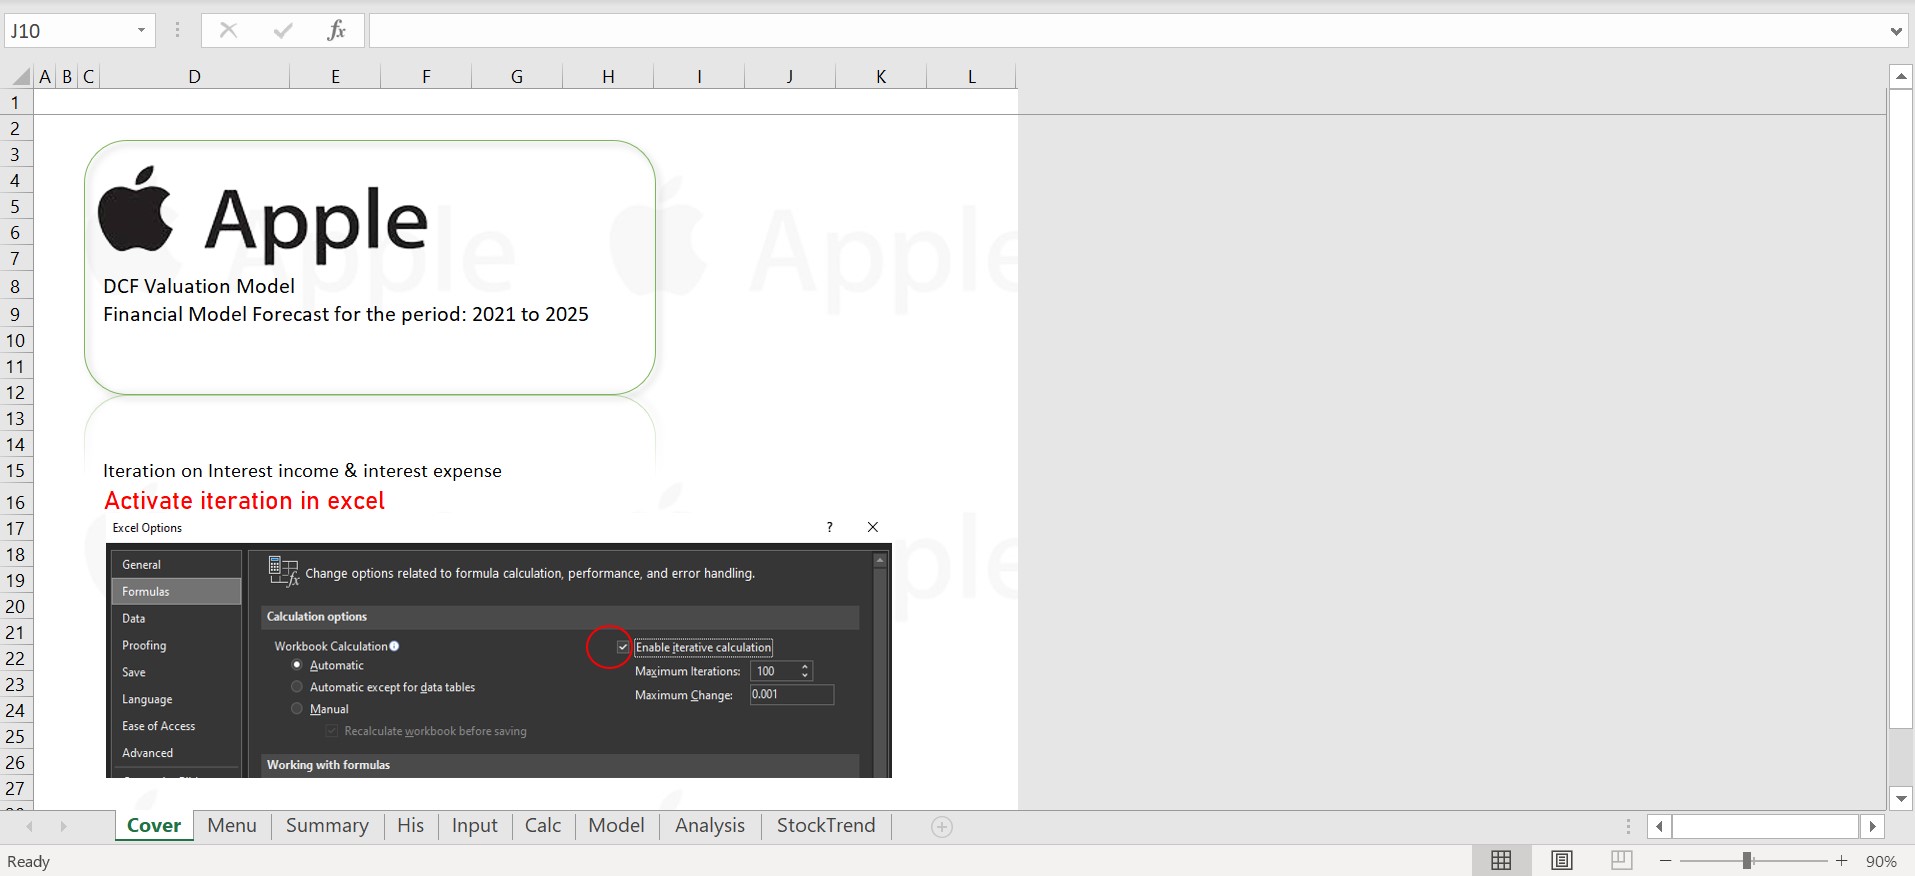Click vertical scrollbar down arrow
The height and width of the screenshot is (876, 1915).
(x=1901, y=798)
